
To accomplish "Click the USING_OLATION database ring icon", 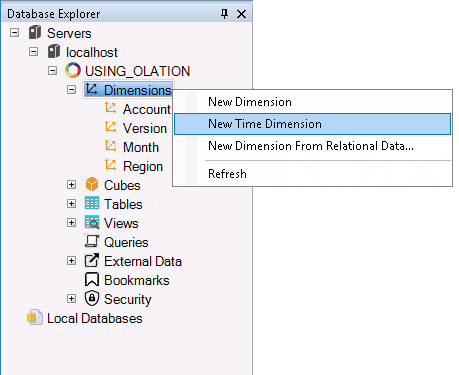I will tap(73, 71).
